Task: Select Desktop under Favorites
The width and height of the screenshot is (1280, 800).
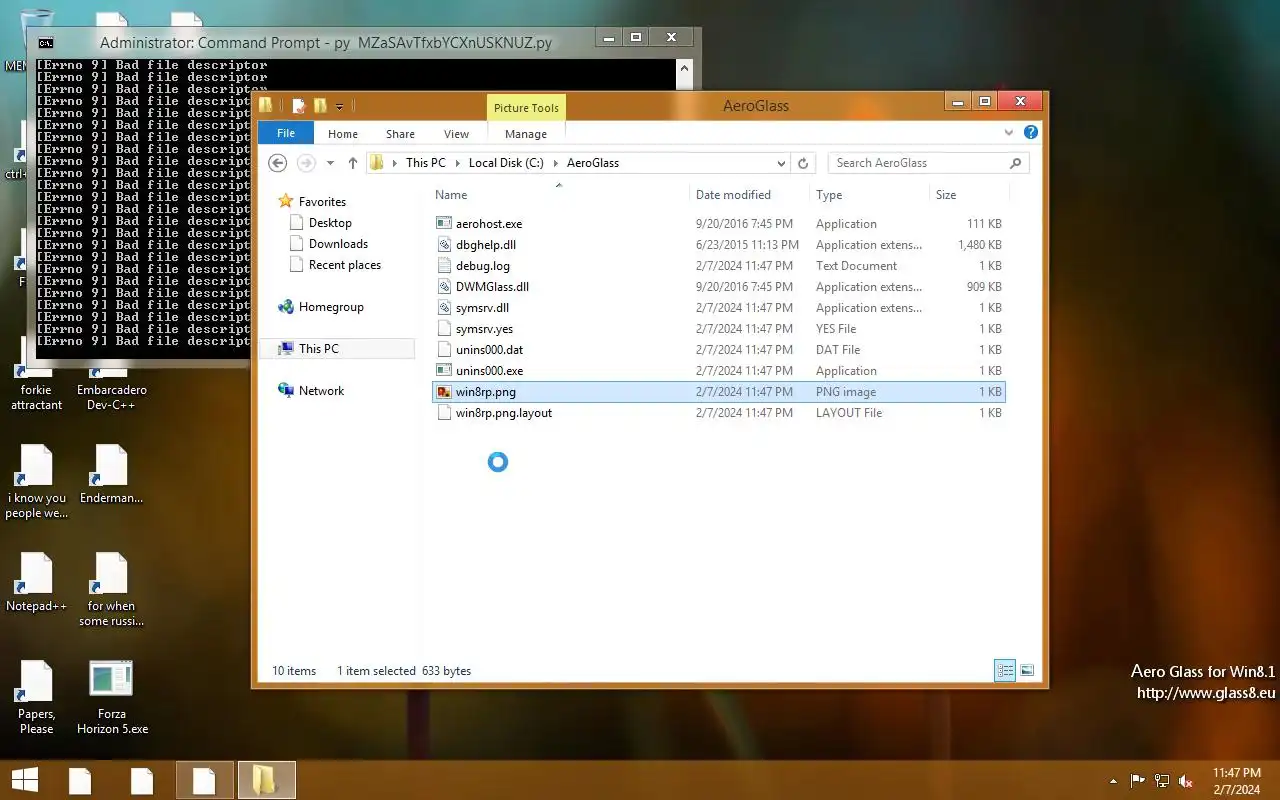Action: click(x=330, y=223)
